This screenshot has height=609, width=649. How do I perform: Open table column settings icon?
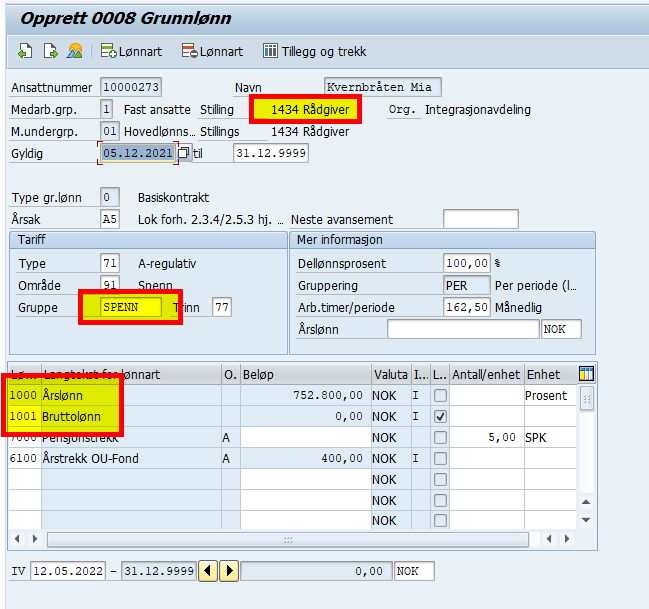click(586, 374)
